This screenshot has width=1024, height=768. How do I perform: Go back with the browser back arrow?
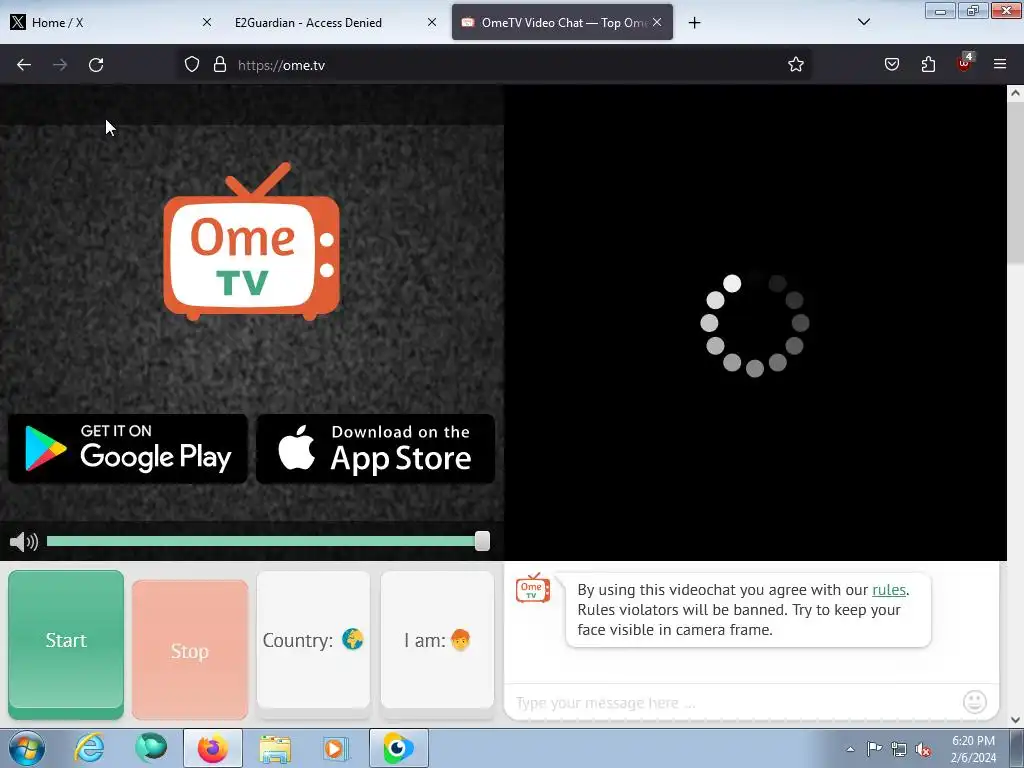pos(24,65)
